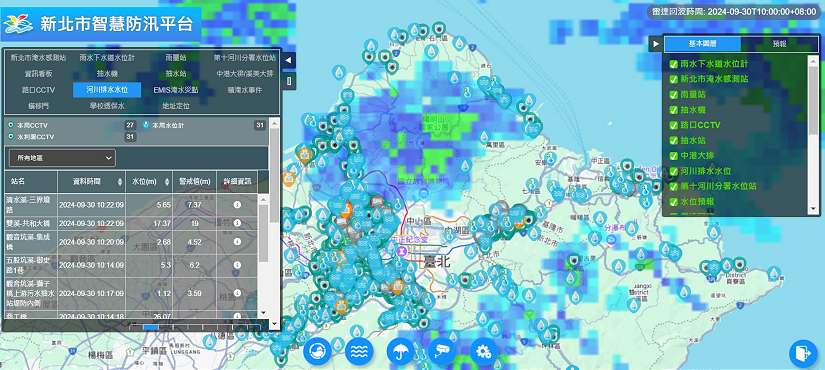This screenshot has width=825, height=370.
Task: Open the gears settings round button
Action: (484, 352)
